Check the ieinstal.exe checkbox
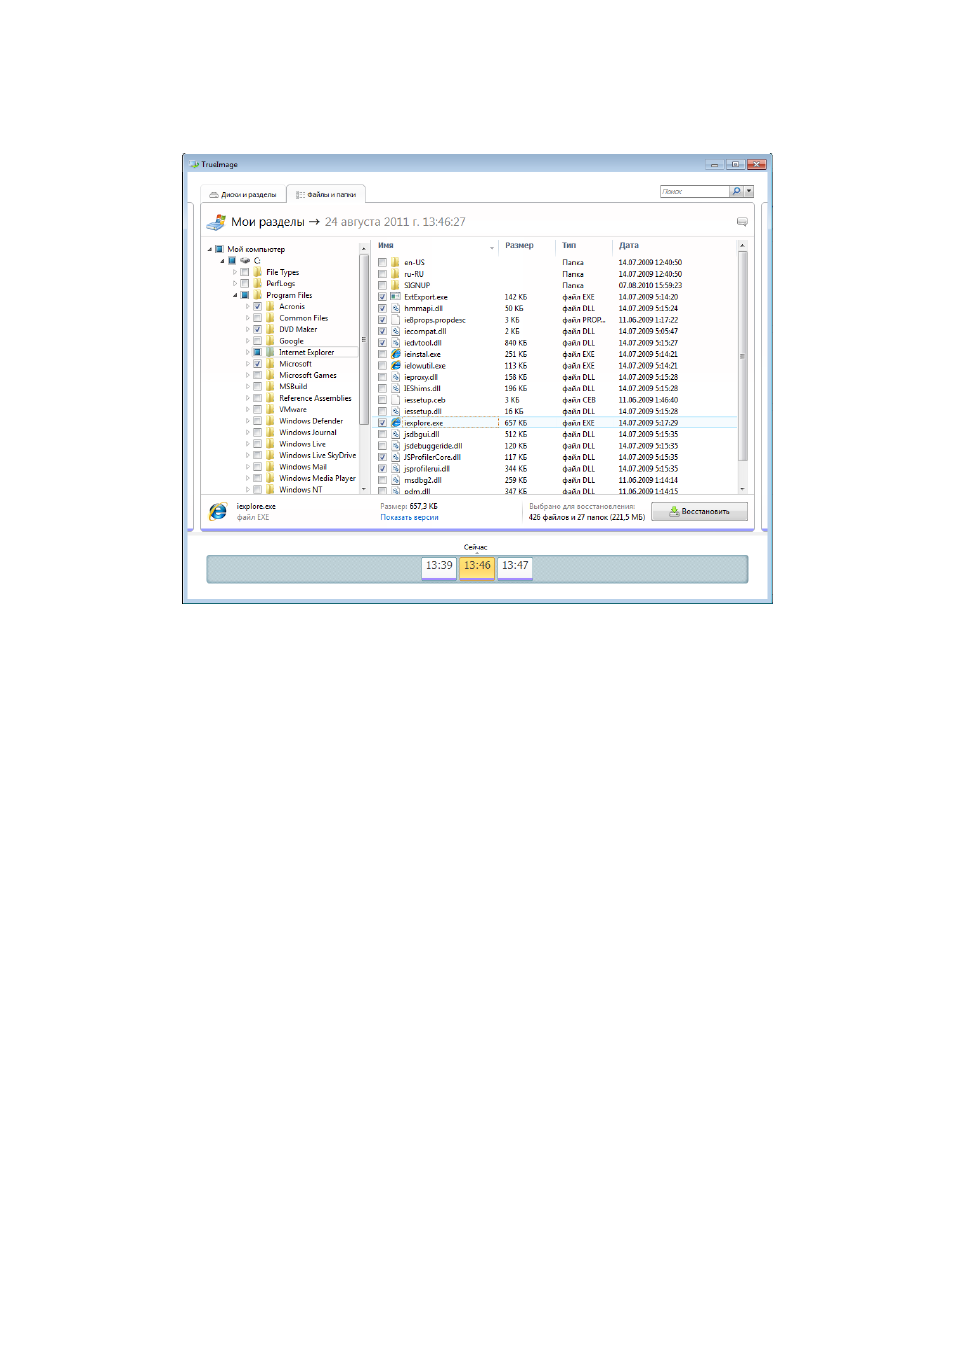The width and height of the screenshot is (955, 1349). pos(382,354)
